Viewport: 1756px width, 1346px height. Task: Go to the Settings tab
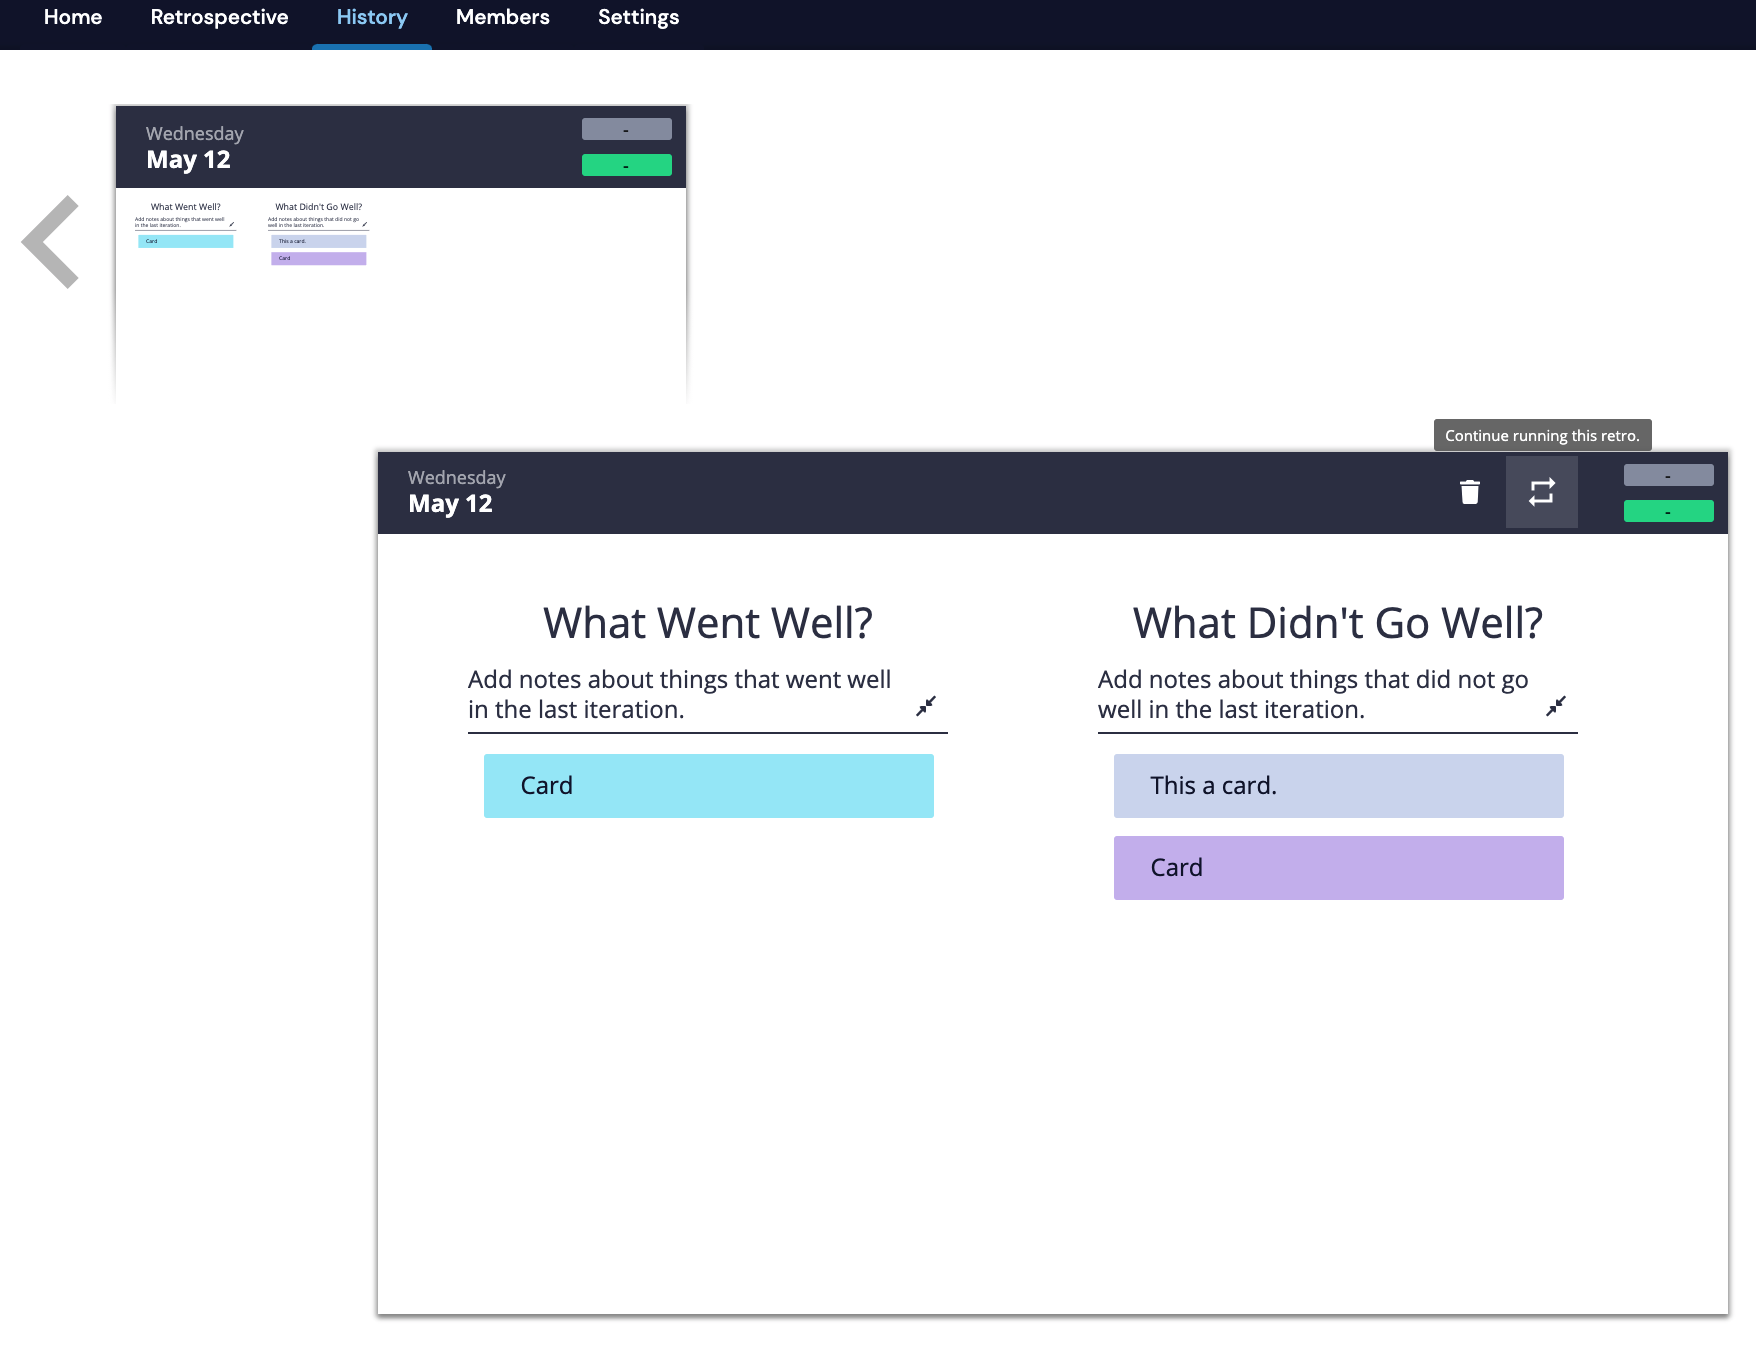click(x=638, y=18)
